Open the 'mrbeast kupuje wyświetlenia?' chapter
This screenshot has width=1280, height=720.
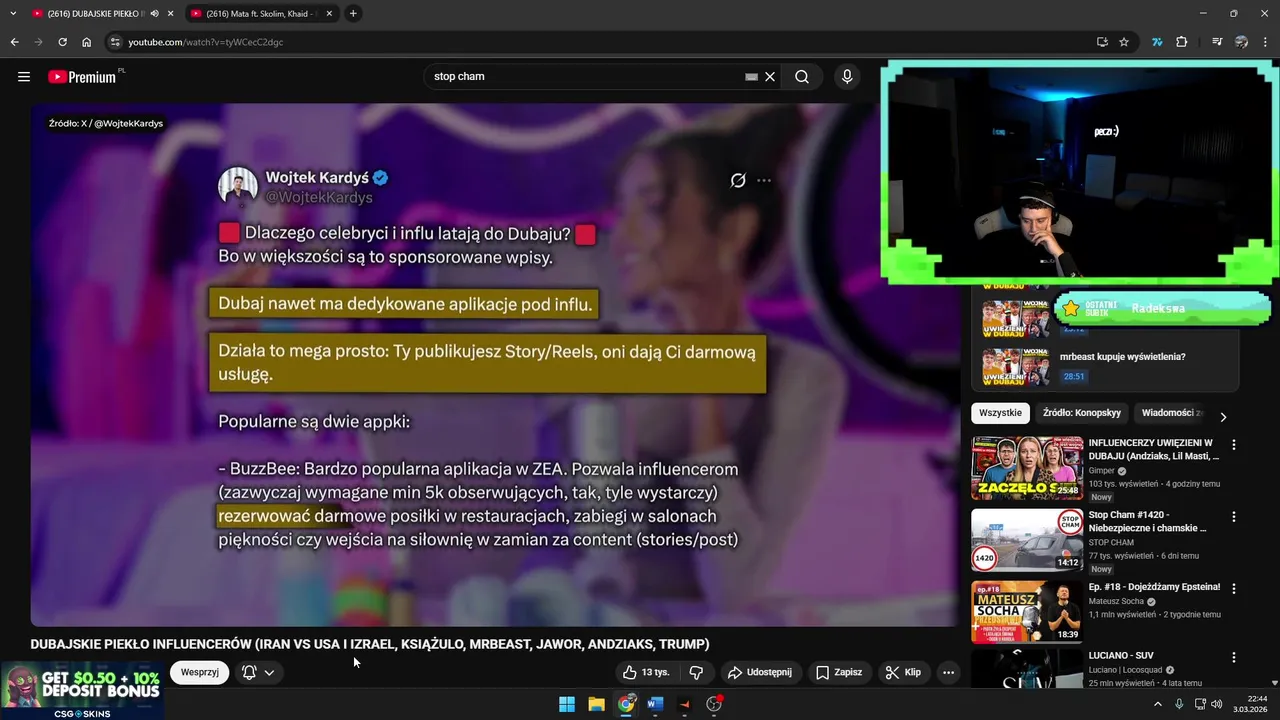pos(1122,357)
